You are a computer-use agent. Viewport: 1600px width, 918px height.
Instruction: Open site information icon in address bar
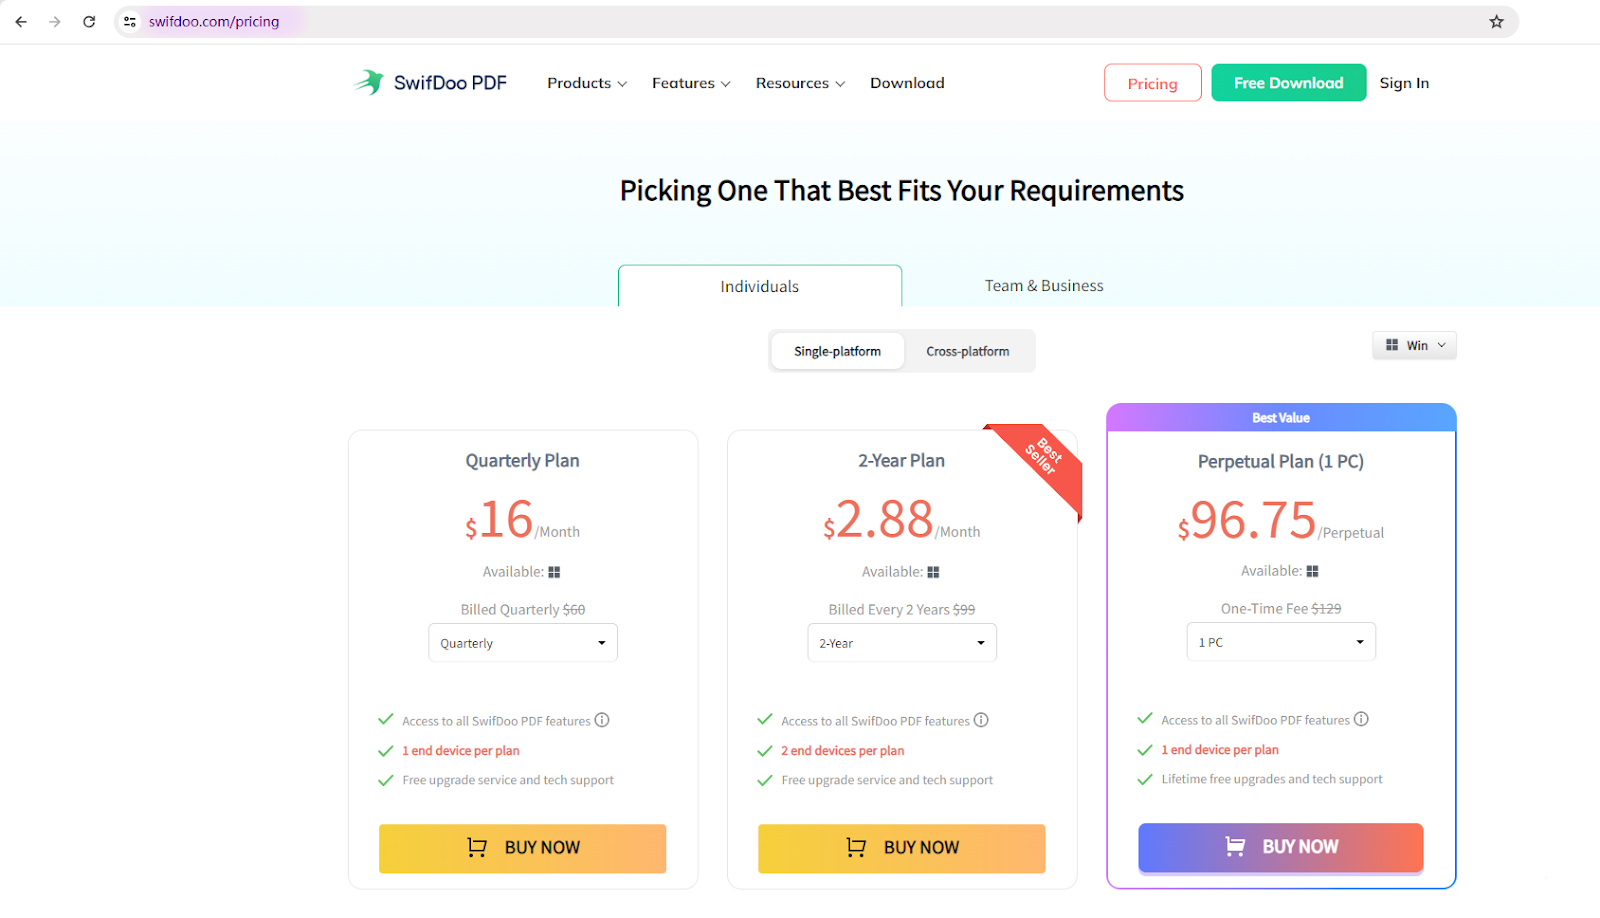[130, 22]
